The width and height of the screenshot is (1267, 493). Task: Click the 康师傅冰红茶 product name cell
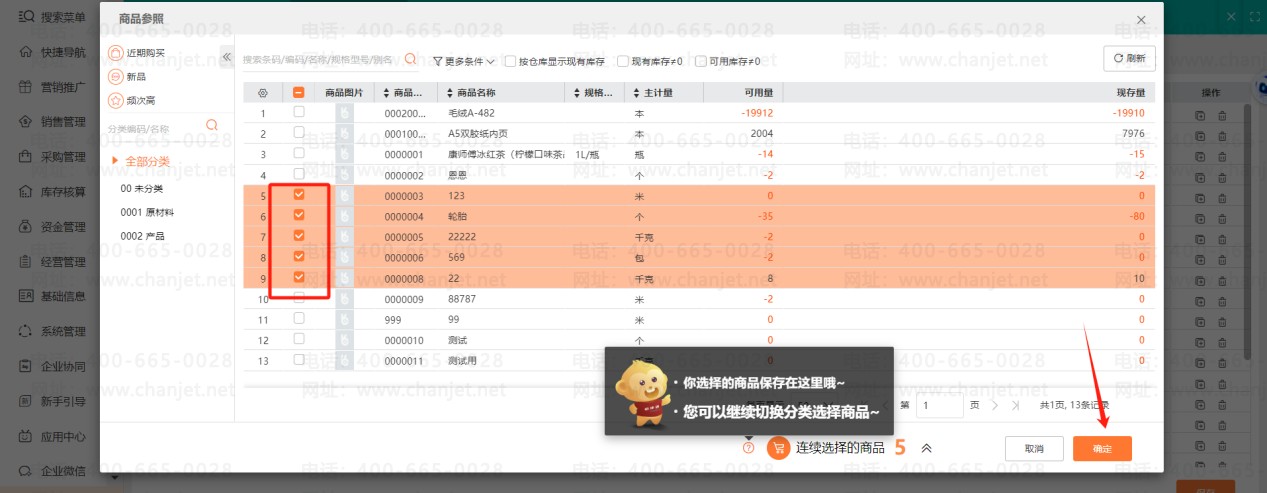click(505, 154)
